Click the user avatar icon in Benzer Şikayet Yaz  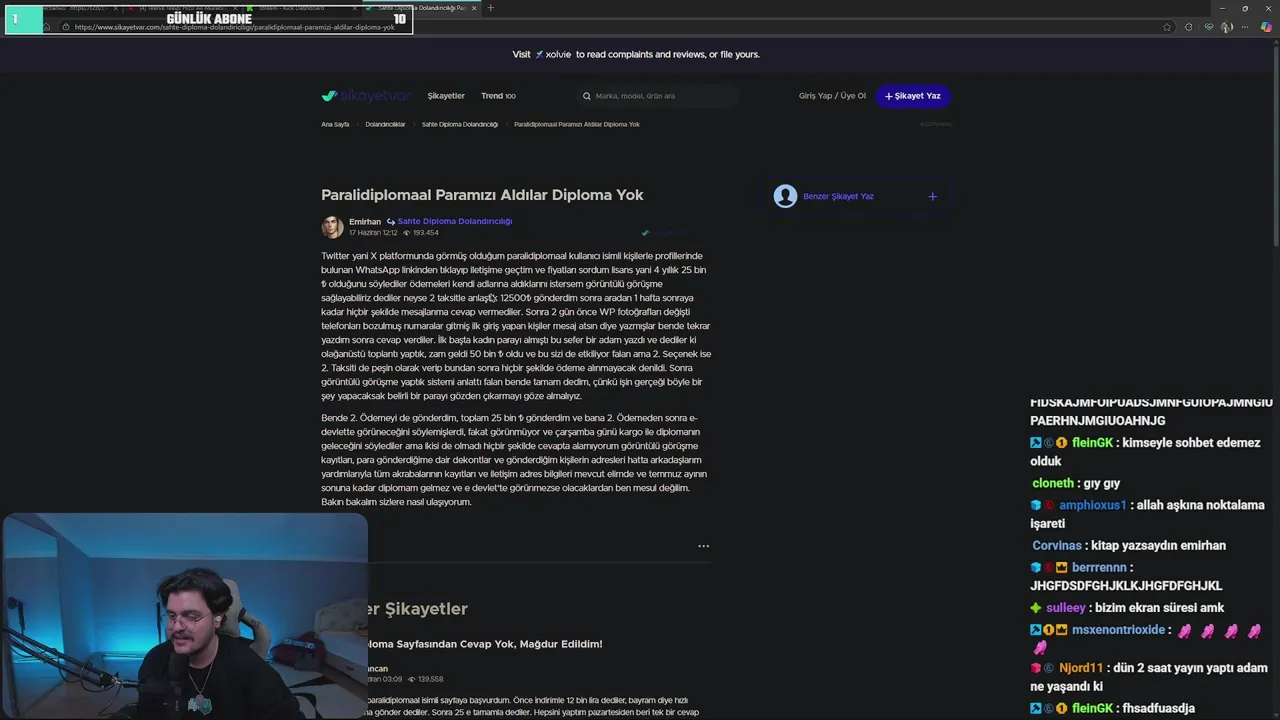[786, 196]
